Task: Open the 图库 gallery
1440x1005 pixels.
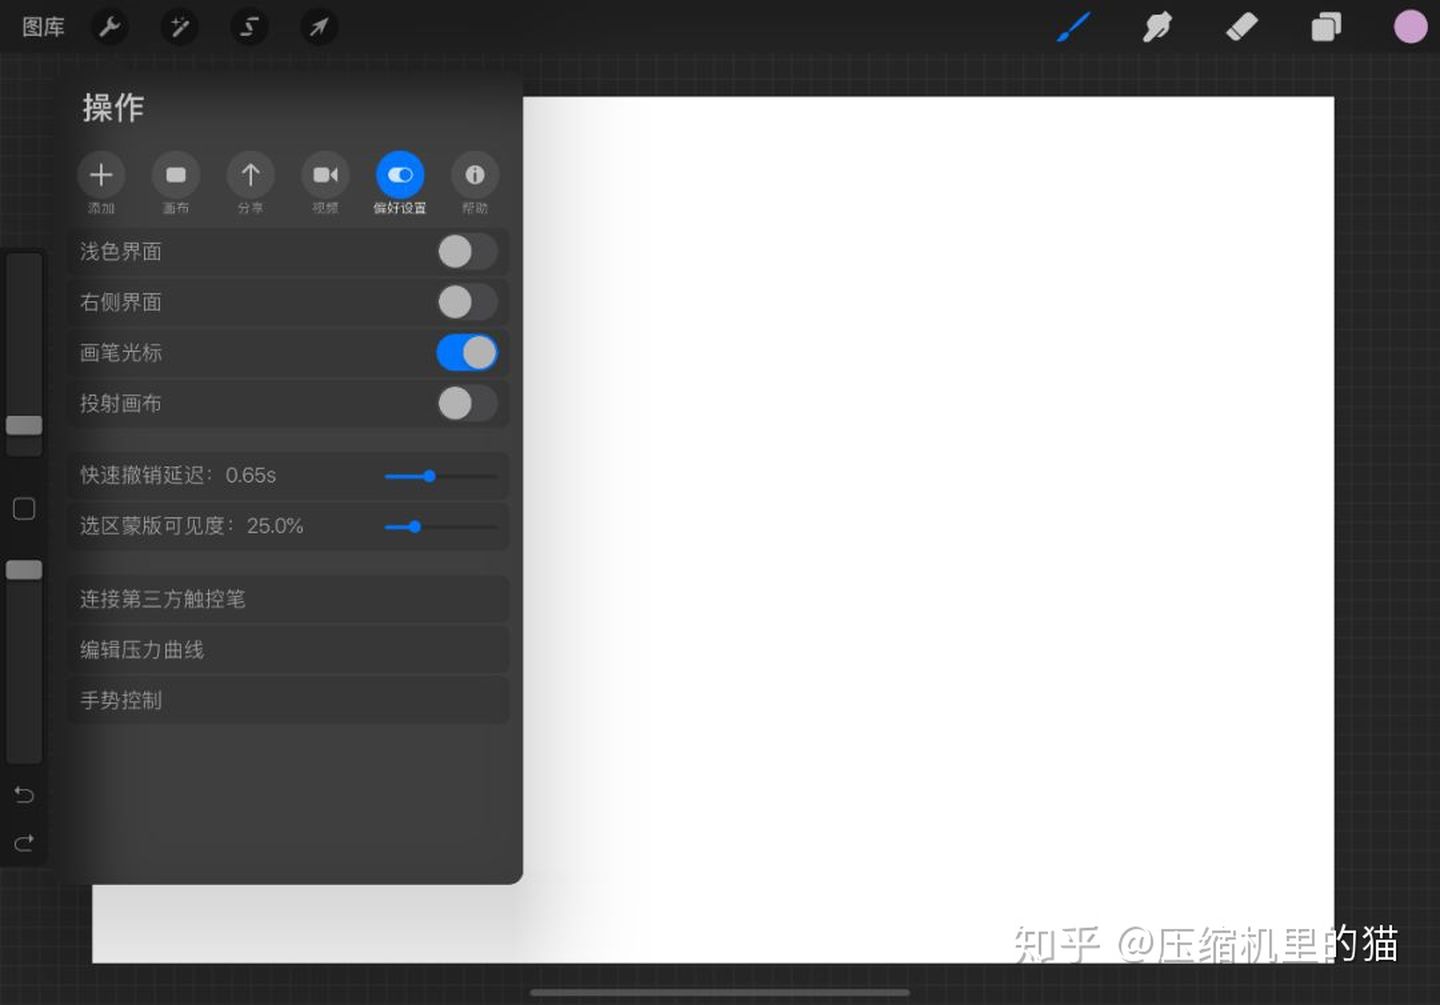Action: point(43,27)
